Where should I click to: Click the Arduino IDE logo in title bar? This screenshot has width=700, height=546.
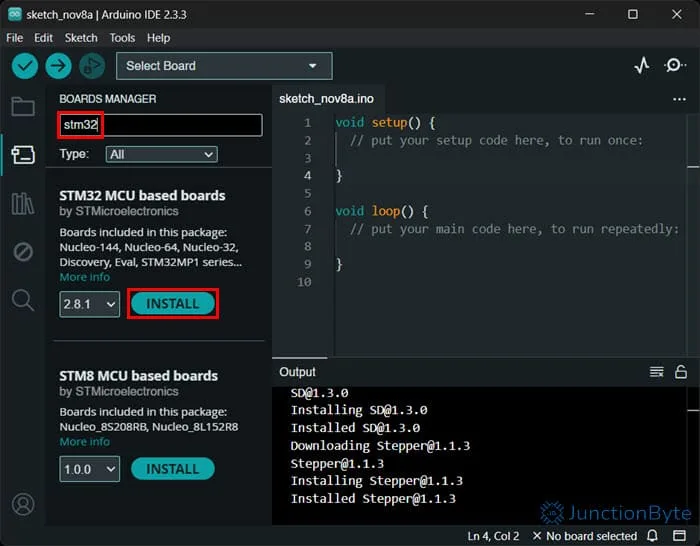14,14
